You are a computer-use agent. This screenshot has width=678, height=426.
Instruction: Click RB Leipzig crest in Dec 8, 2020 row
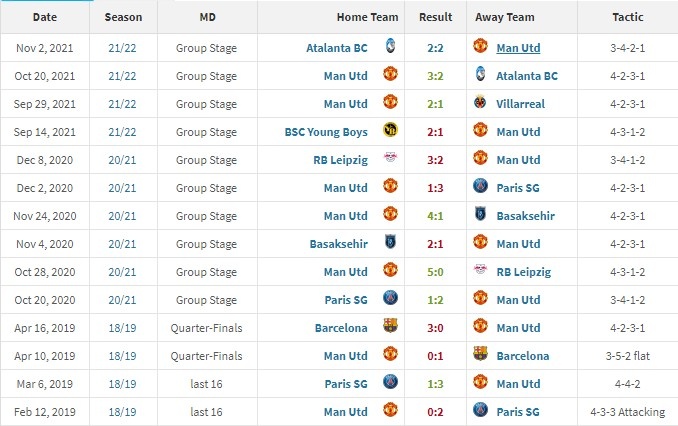pos(390,157)
